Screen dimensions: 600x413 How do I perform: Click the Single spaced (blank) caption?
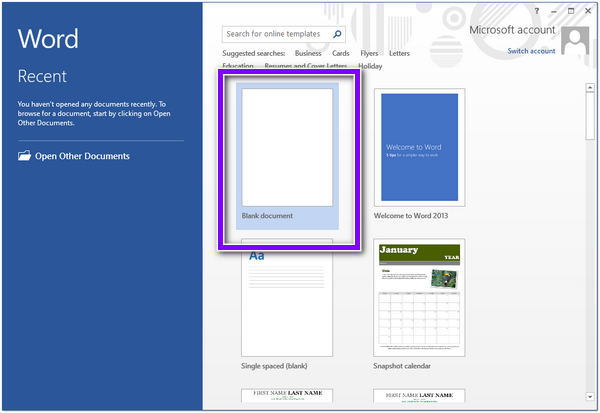[x=274, y=366]
